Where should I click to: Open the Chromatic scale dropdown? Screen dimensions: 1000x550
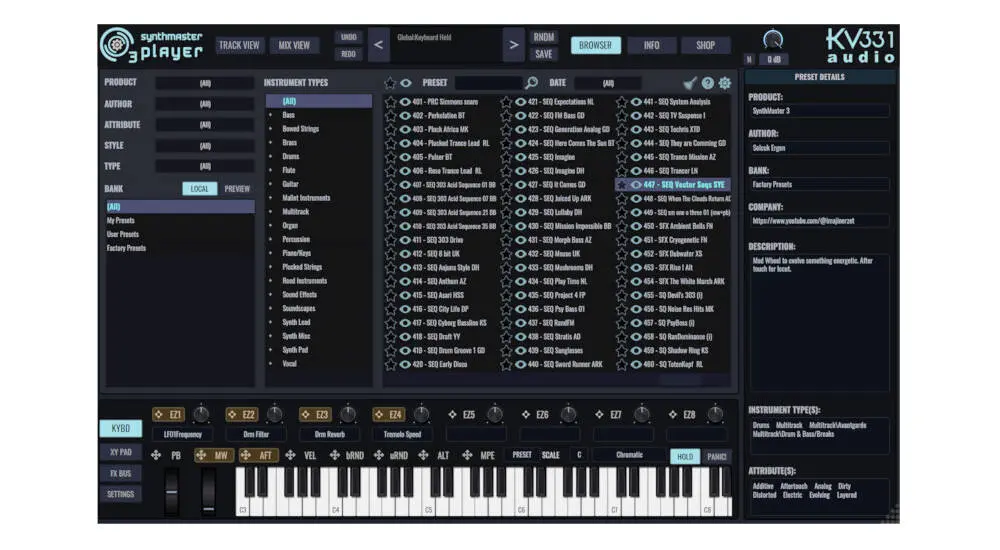pyautogui.click(x=629, y=456)
